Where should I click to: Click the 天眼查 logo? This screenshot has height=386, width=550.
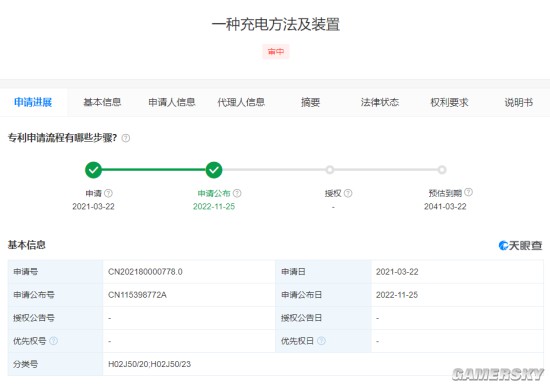click(520, 246)
